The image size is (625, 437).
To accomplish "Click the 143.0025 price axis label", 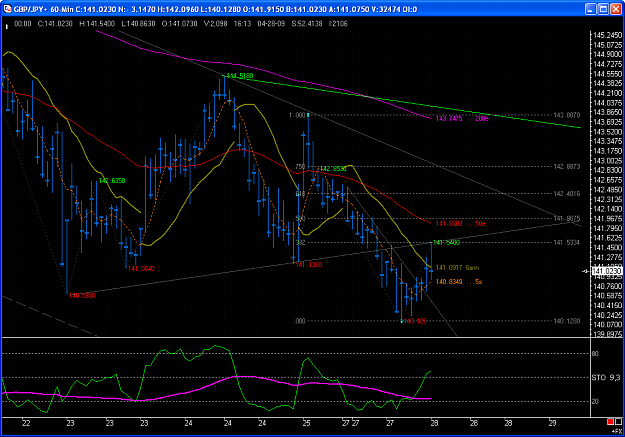I will pos(607,161).
